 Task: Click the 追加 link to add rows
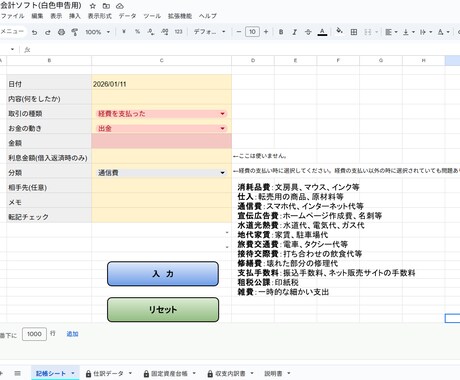click(72, 334)
